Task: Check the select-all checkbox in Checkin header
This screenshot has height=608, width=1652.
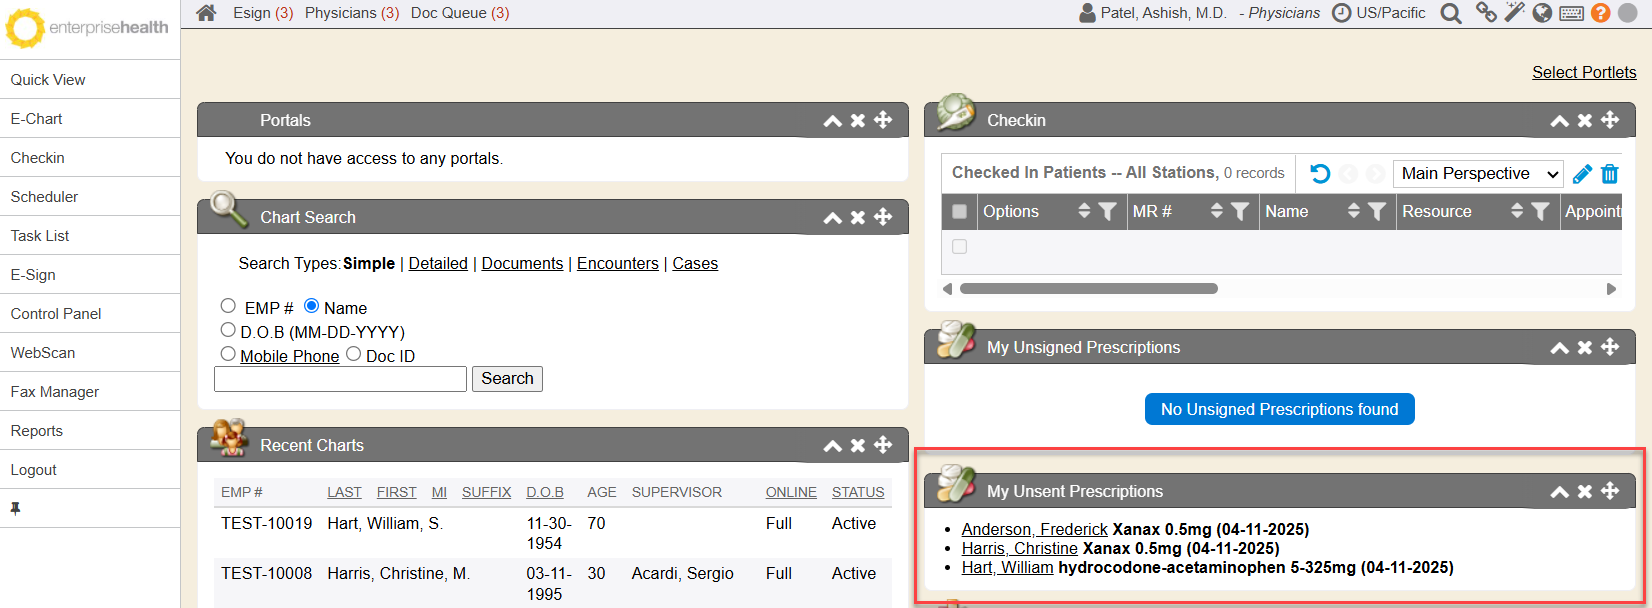Action: coord(960,211)
